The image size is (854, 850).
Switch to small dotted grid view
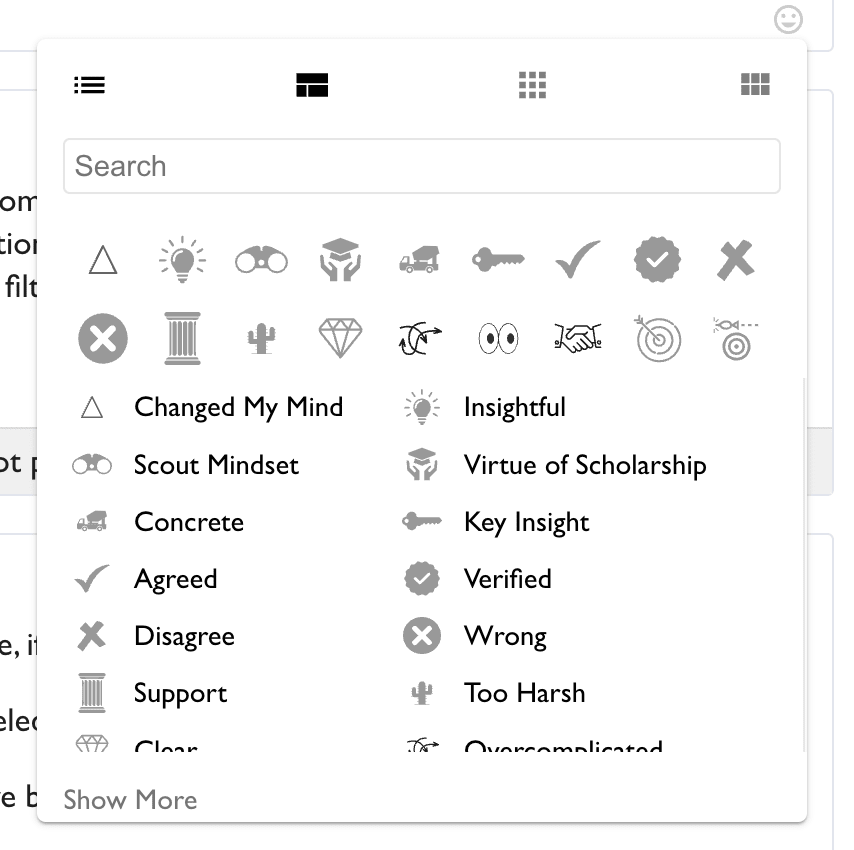pyautogui.click(x=533, y=85)
